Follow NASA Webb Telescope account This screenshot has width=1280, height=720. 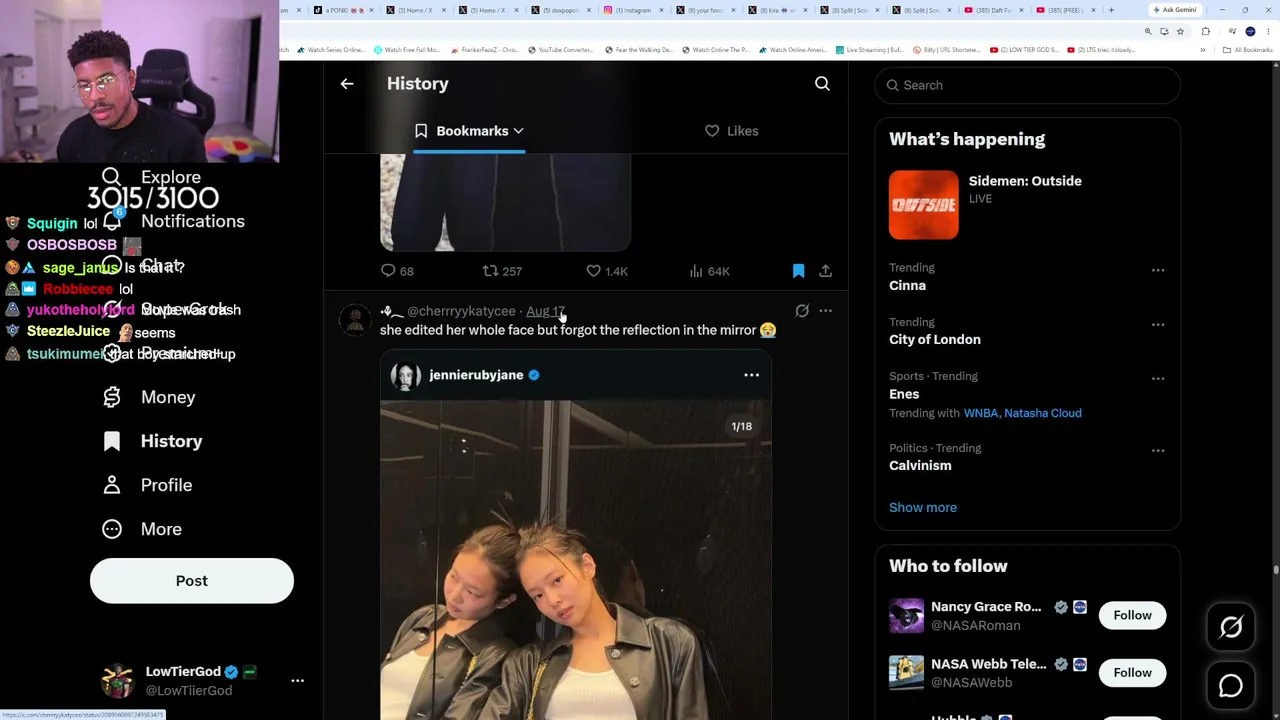point(1132,672)
